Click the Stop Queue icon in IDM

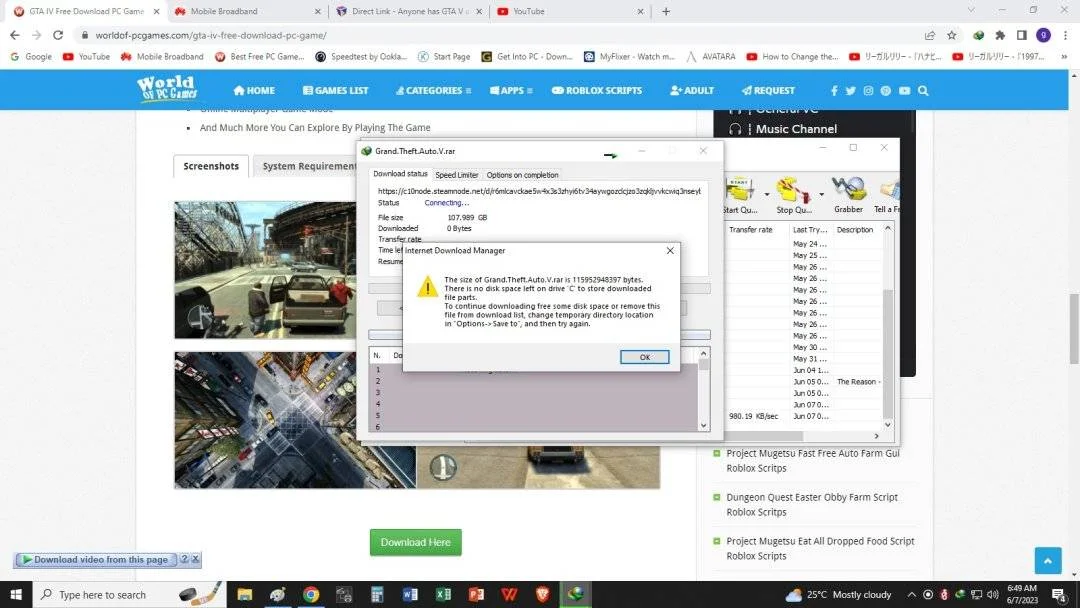tap(793, 195)
